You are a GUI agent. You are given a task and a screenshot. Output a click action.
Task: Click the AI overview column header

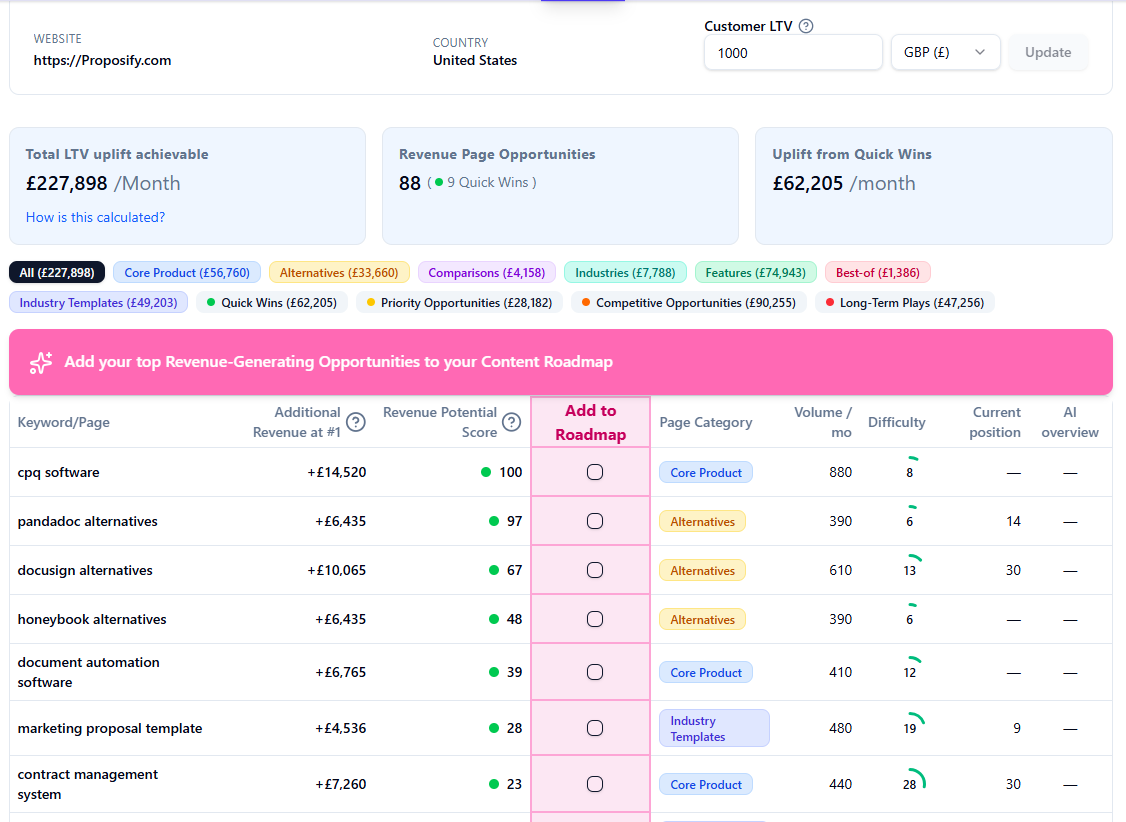(1070, 422)
